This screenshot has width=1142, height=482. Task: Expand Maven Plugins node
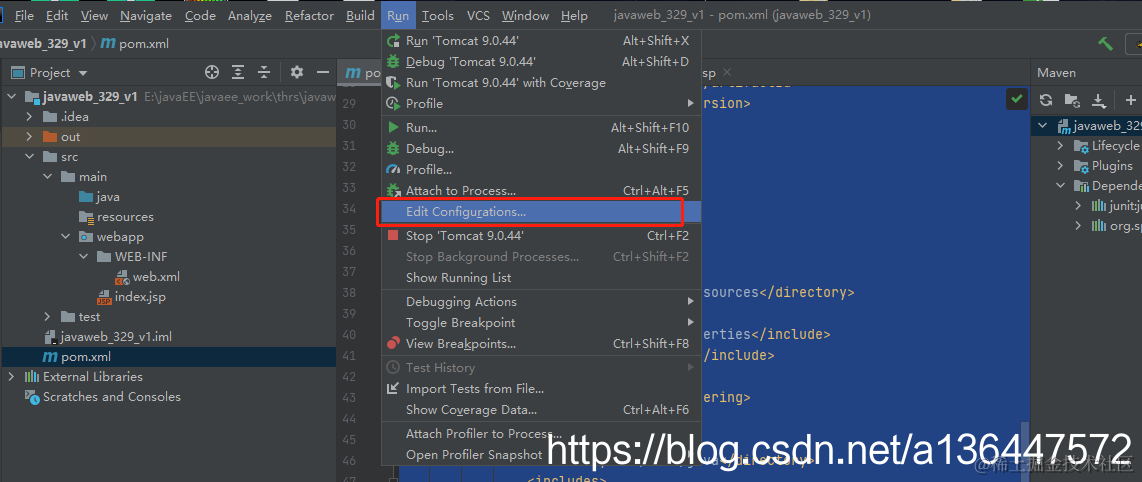pyautogui.click(x=1060, y=166)
